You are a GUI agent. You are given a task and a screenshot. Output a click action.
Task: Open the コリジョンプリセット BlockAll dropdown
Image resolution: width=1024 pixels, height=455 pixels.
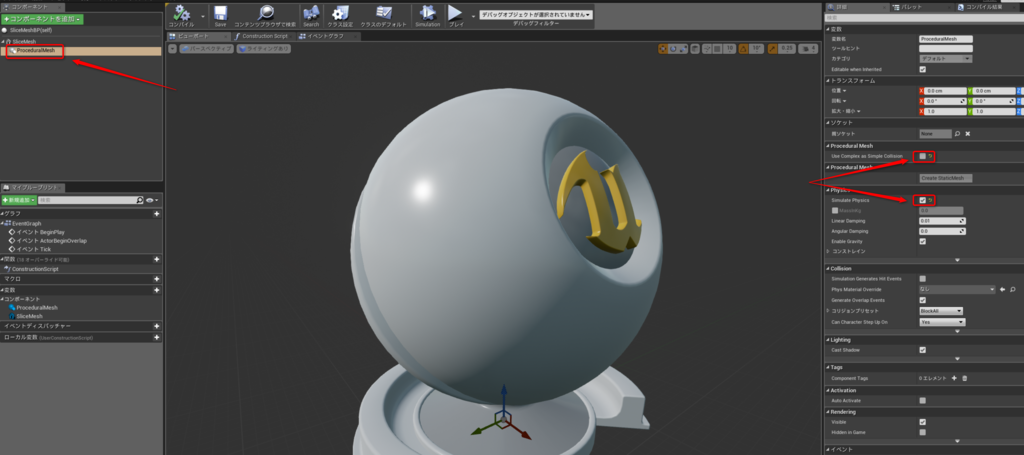tap(941, 311)
